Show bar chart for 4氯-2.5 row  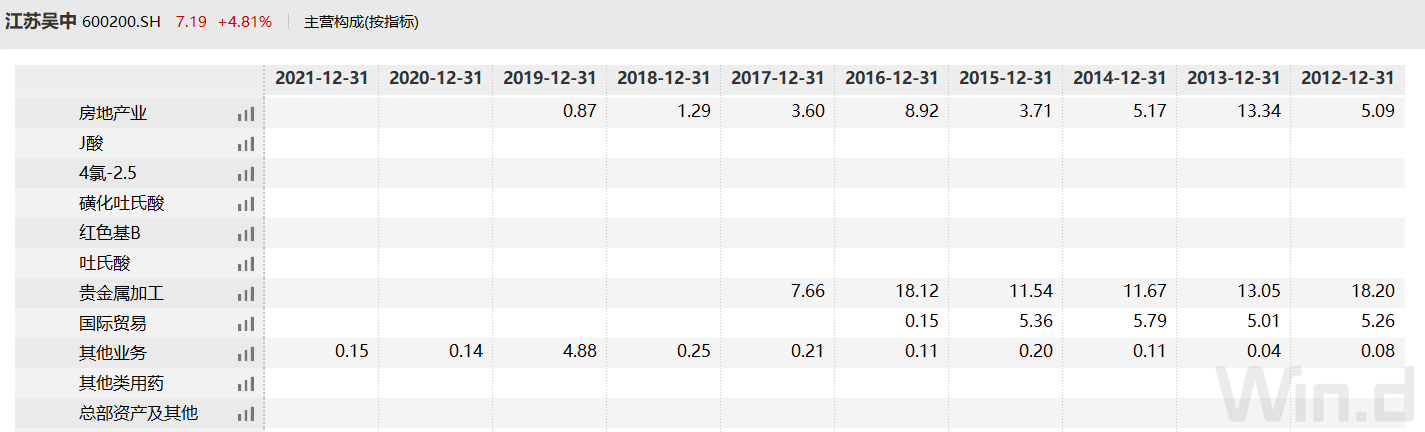coord(246,174)
